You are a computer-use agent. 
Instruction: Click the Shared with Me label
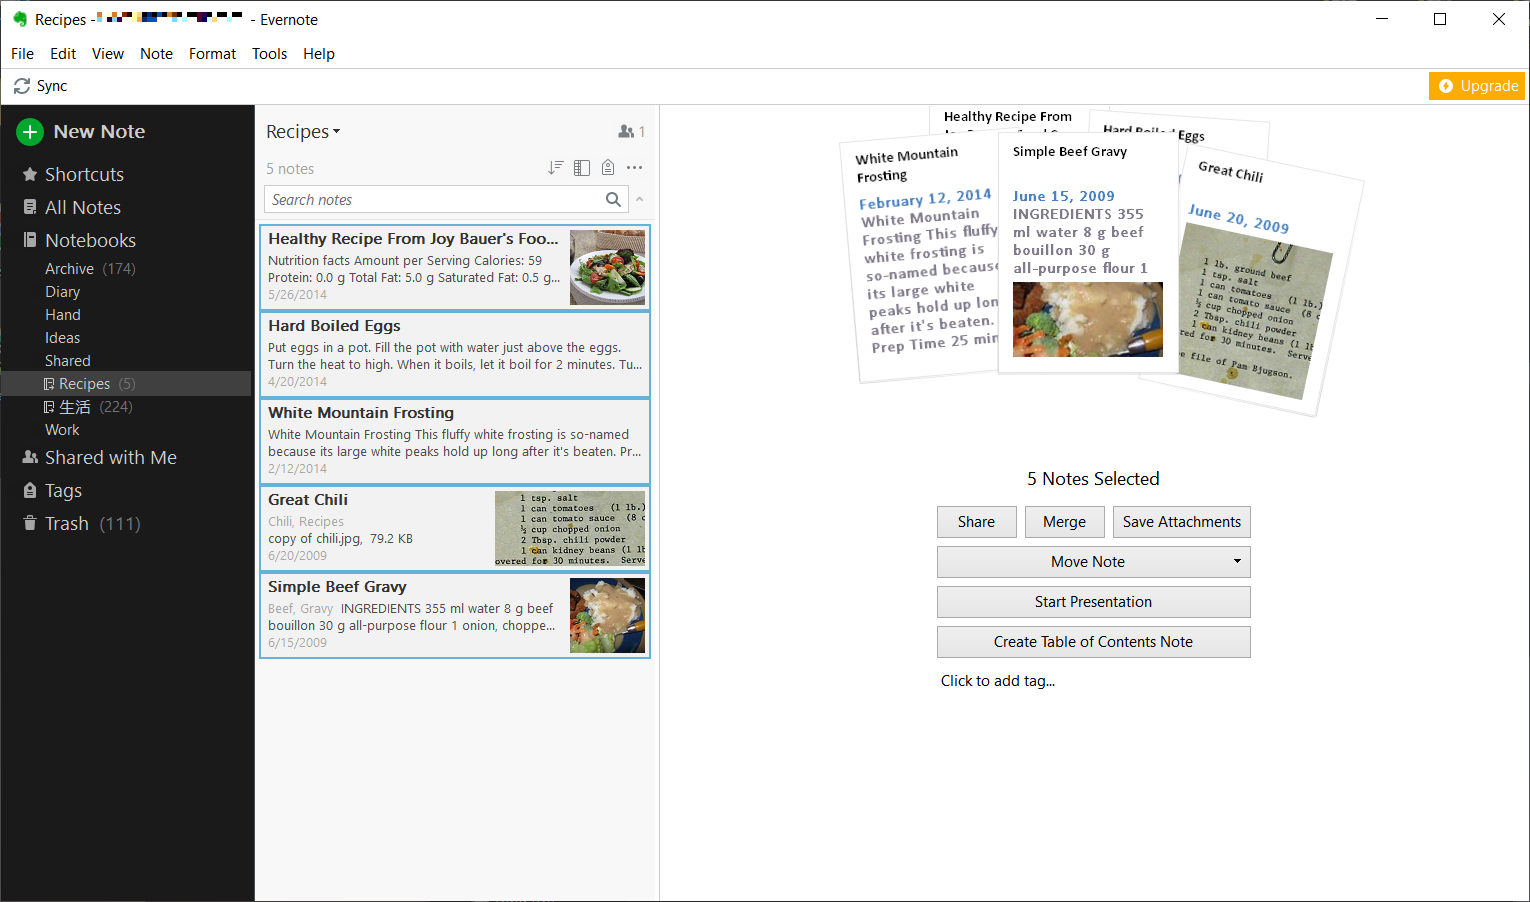point(111,457)
